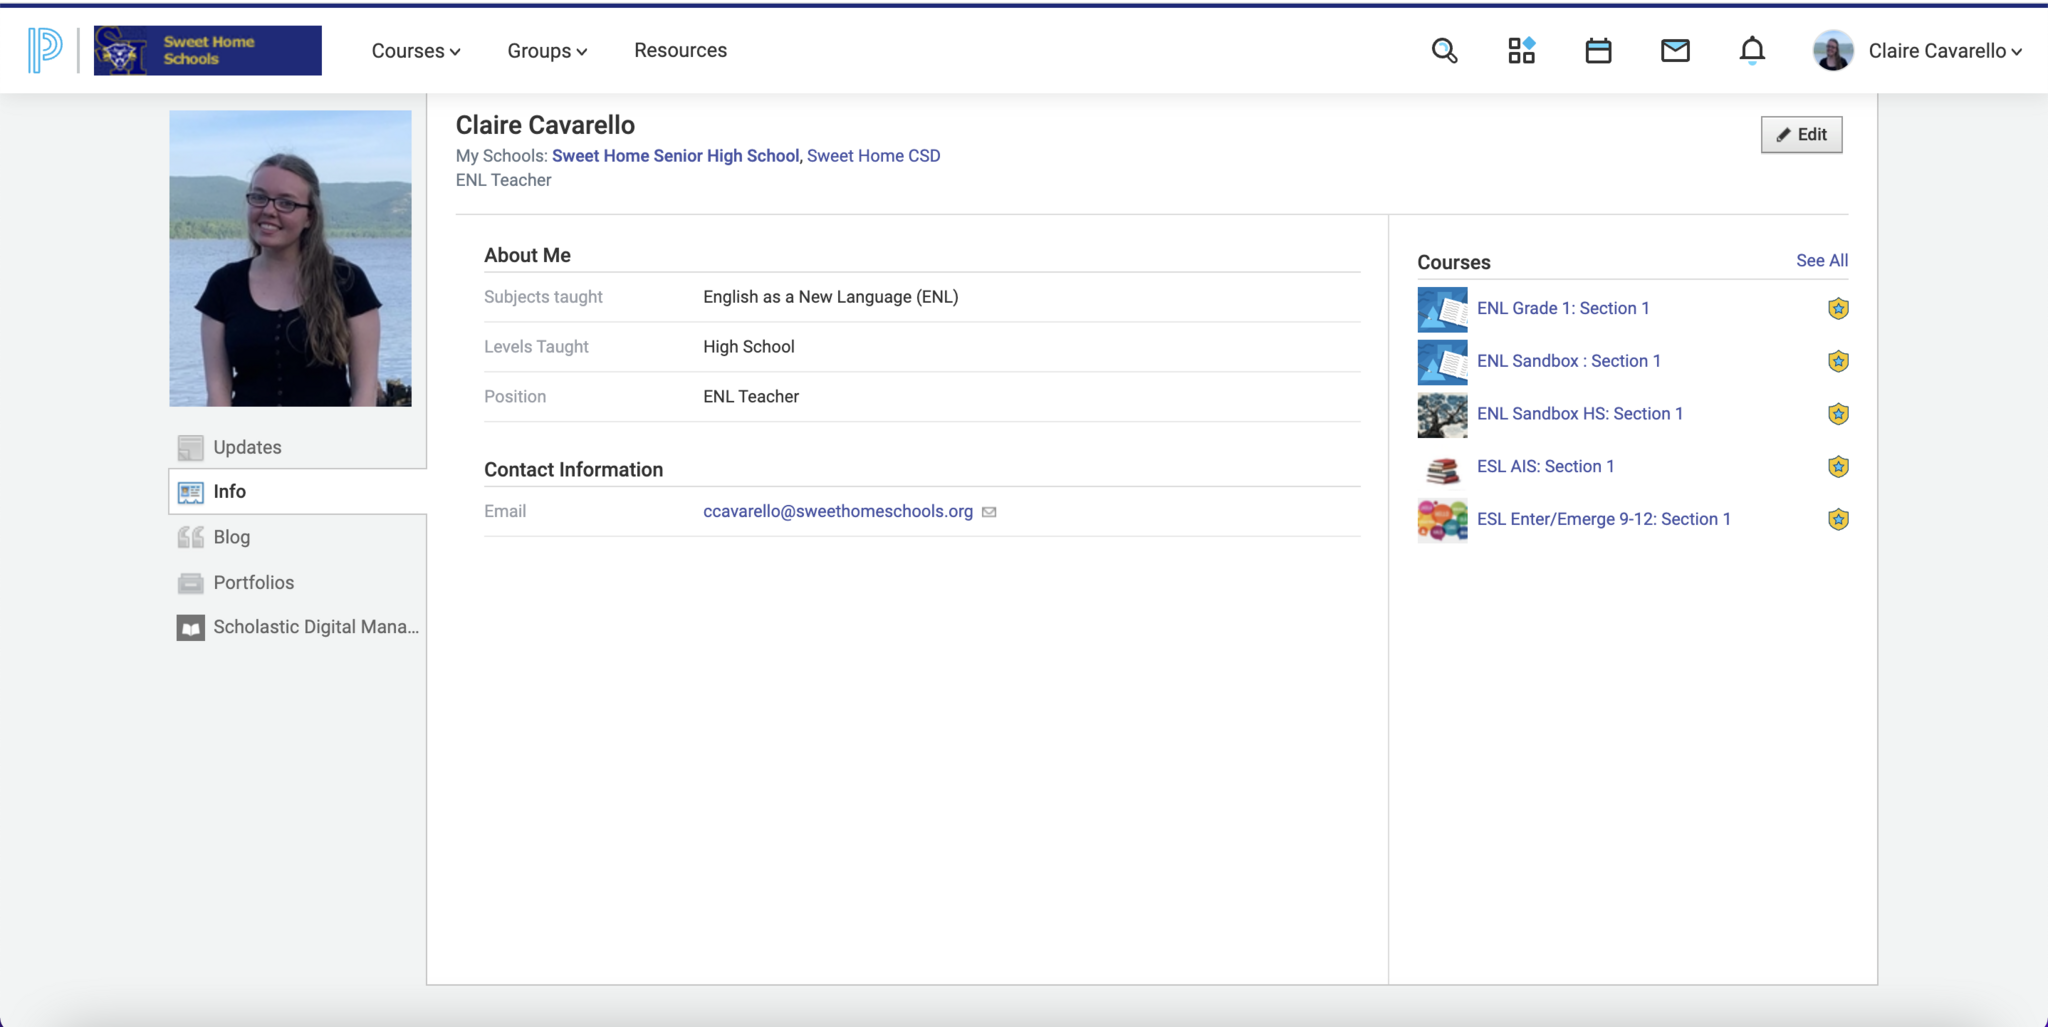Open the Portfolios sidebar item
This screenshot has height=1027, width=2048.
(x=253, y=582)
